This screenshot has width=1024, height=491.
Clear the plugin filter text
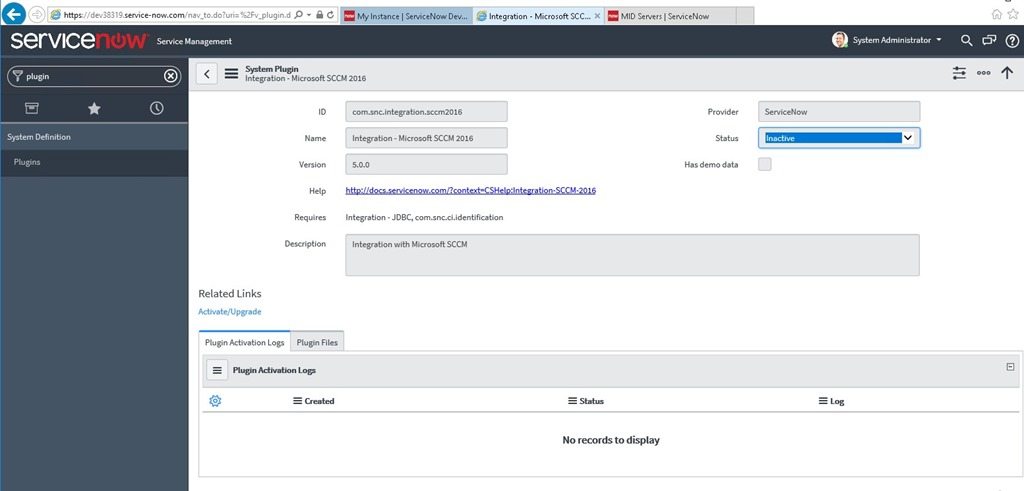click(x=170, y=76)
